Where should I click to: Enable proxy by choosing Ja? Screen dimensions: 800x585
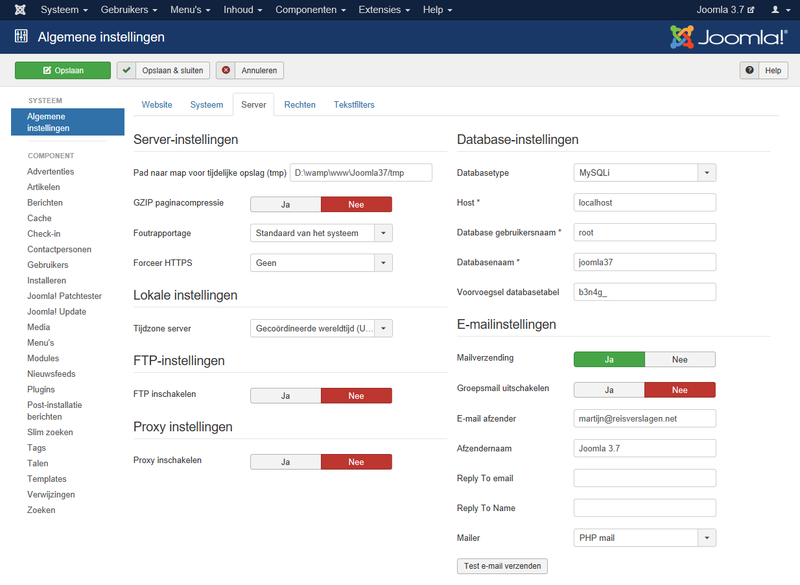click(x=286, y=462)
